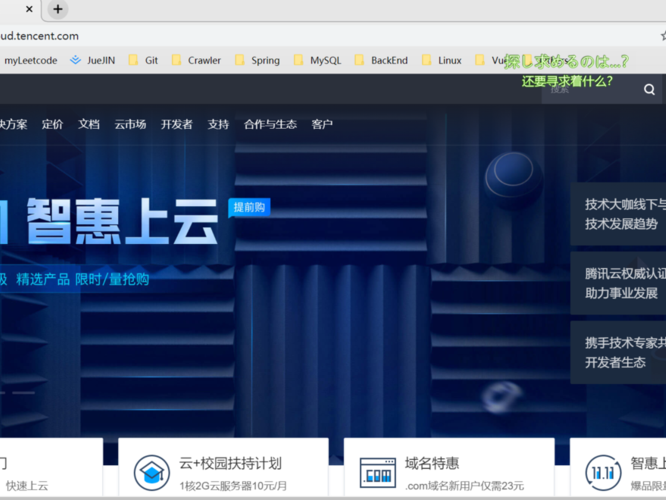
Task: Click the site search input field
Action: tap(591, 89)
